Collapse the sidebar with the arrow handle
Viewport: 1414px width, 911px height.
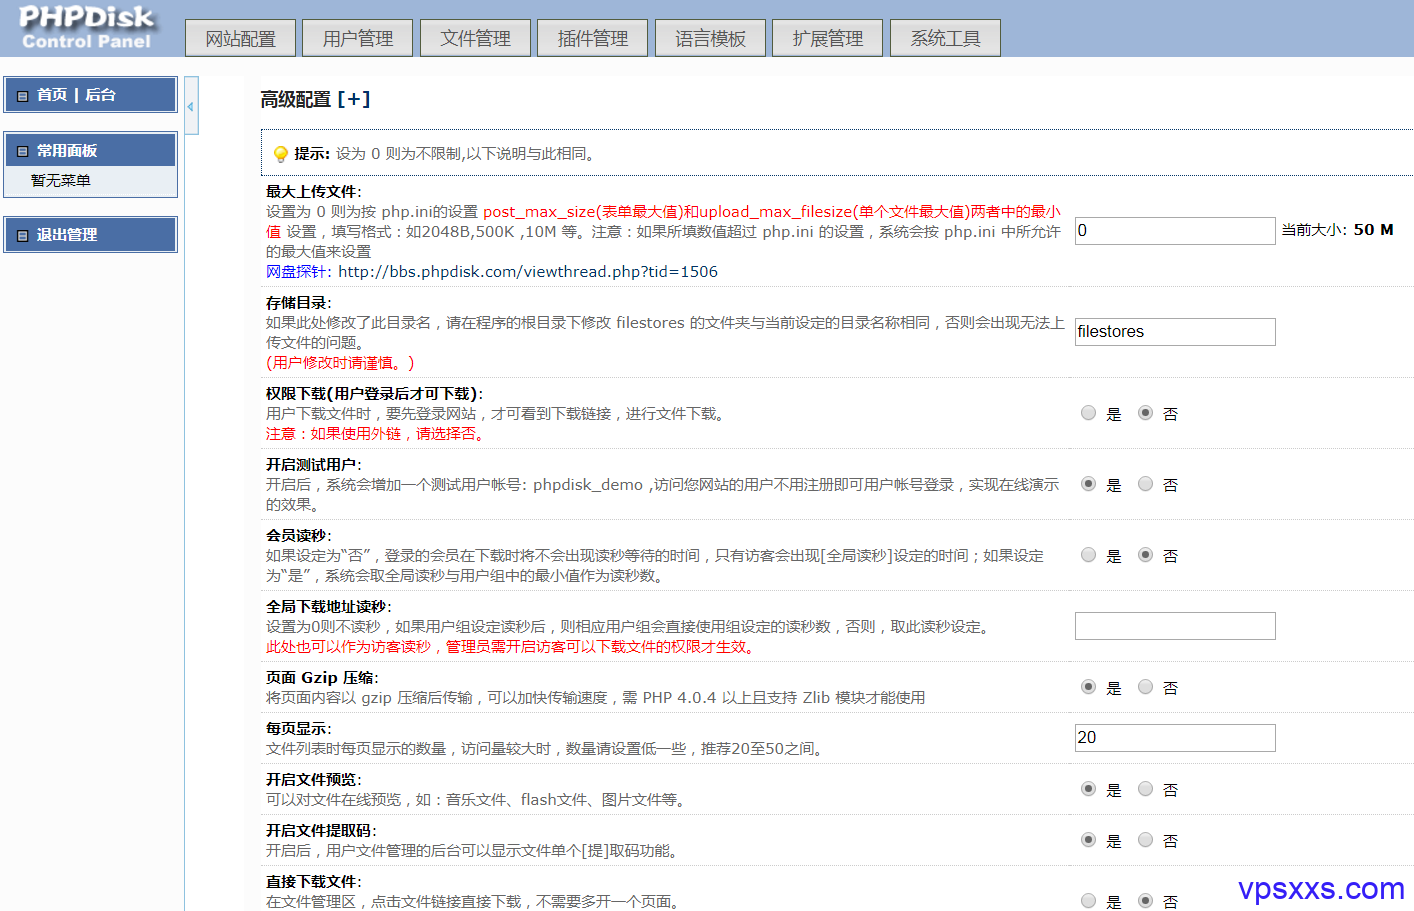click(191, 105)
